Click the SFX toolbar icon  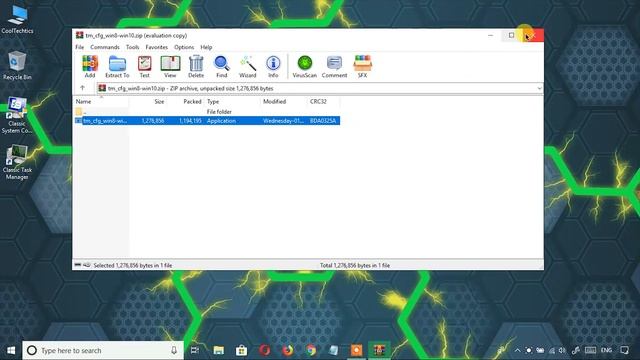click(x=362, y=67)
